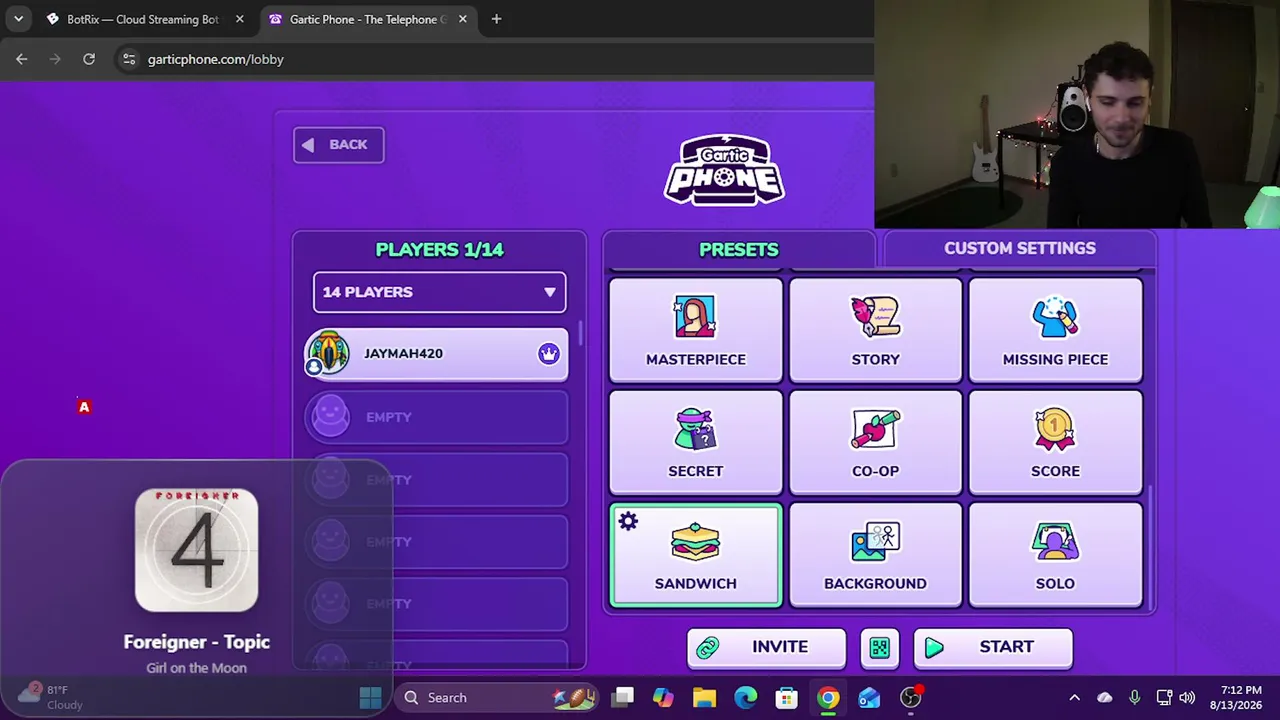Open the browser tab search chevron
The width and height of the screenshot is (1280, 720).
point(18,19)
